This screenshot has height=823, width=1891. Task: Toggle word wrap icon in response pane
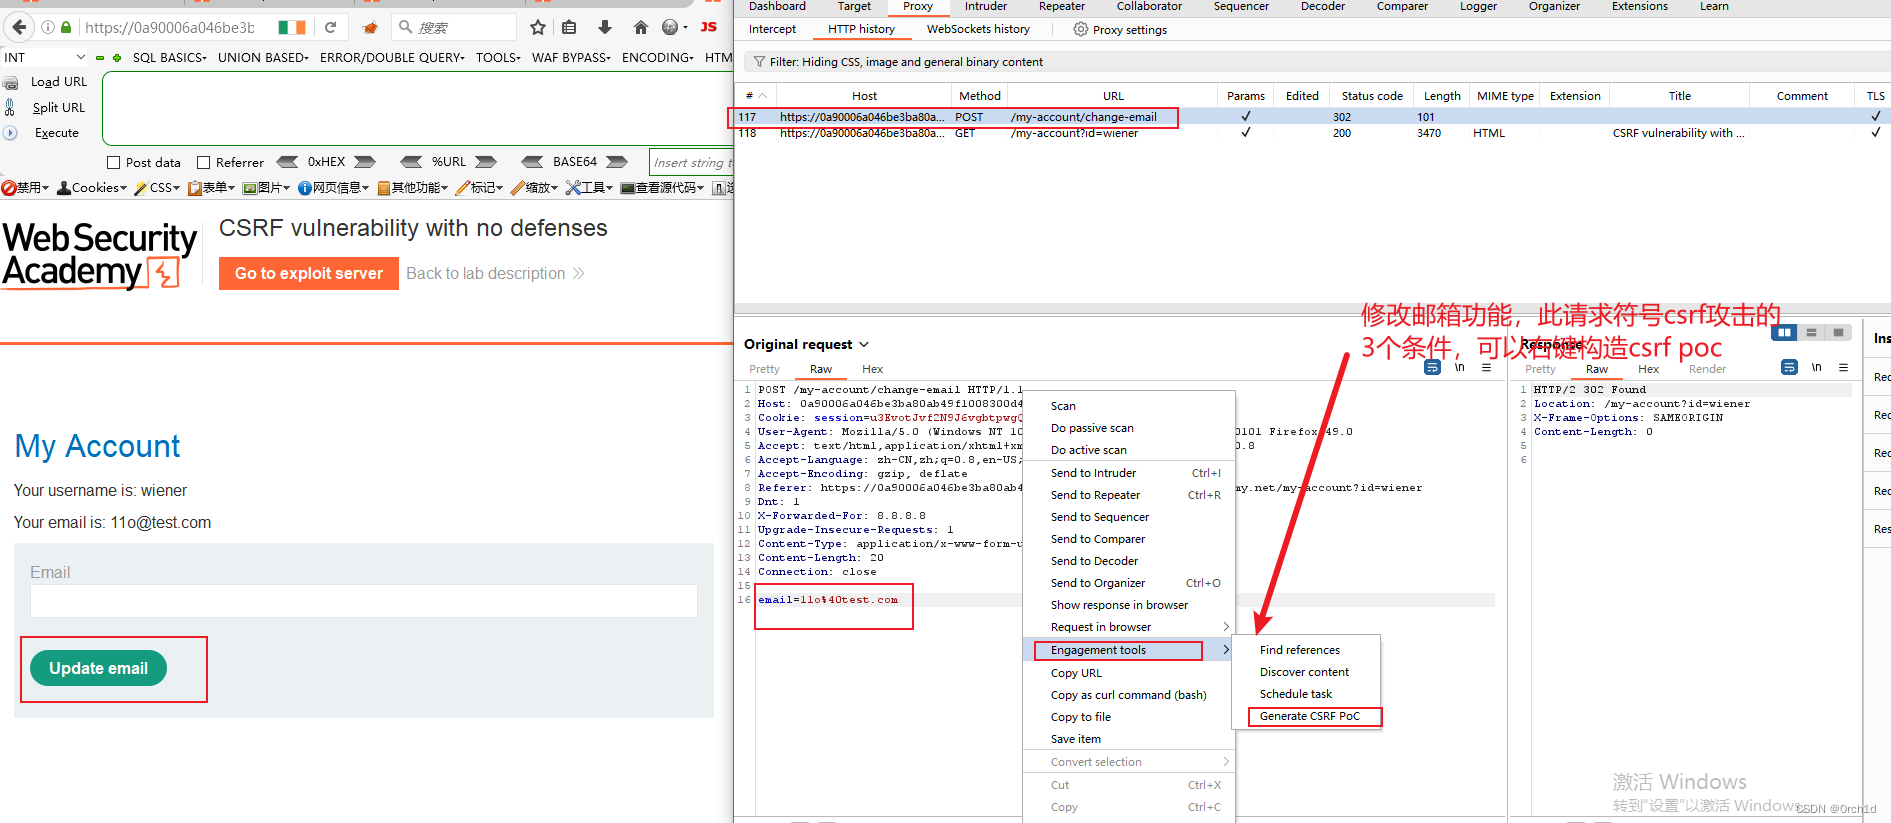pyautogui.click(x=1789, y=368)
